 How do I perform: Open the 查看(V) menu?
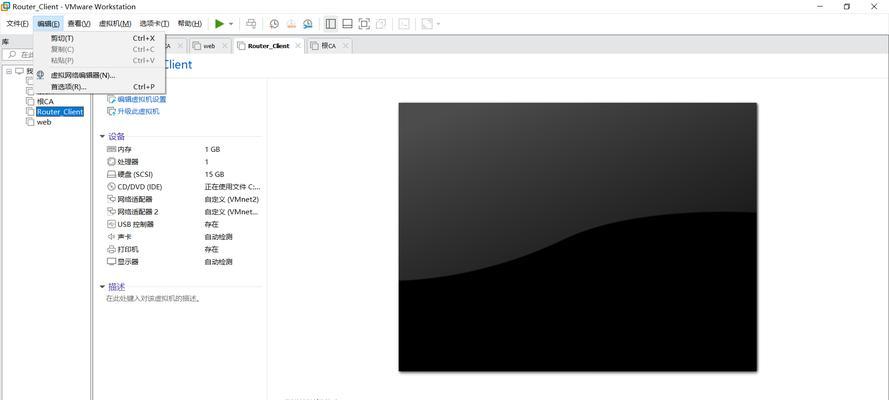(x=79, y=24)
